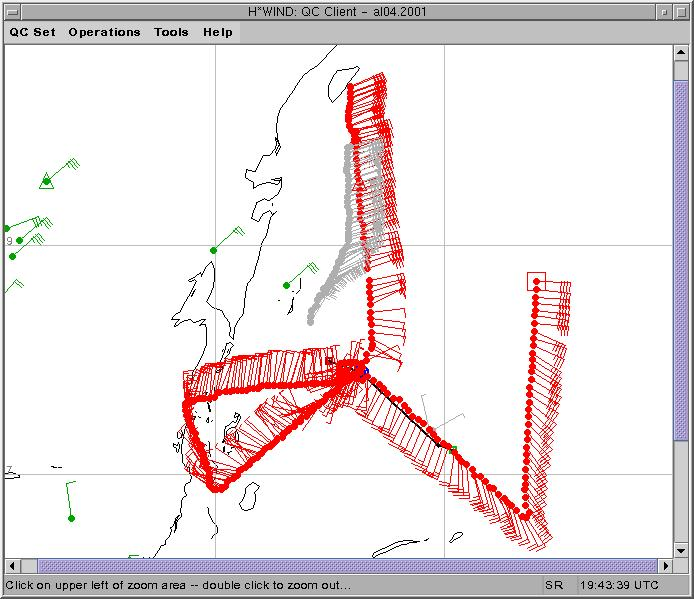Click the vertical scrollbar down arrow
This screenshot has width=694, height=599.
click(x=681, y=548)
